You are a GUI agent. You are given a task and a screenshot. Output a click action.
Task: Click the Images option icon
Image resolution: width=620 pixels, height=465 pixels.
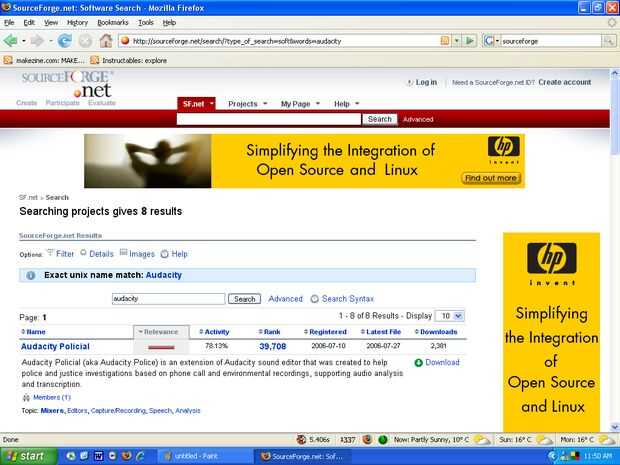point(123,252)
